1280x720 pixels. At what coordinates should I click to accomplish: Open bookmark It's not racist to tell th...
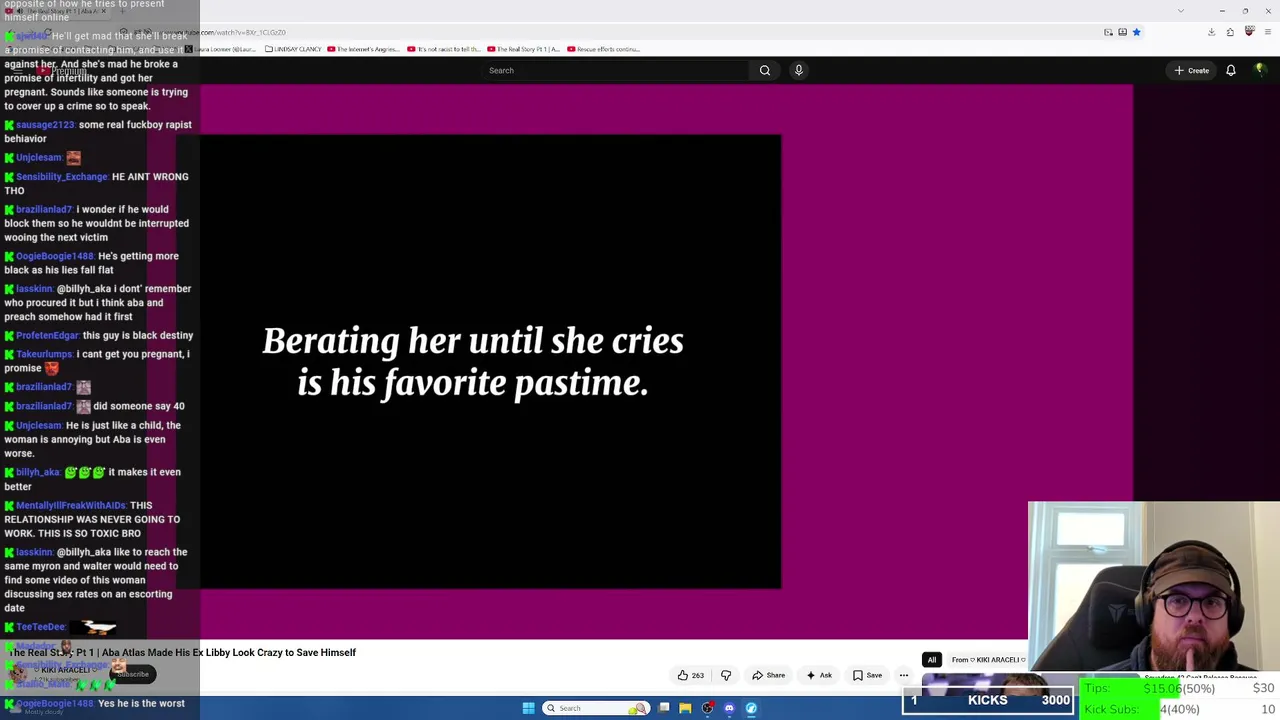(444, 49)
